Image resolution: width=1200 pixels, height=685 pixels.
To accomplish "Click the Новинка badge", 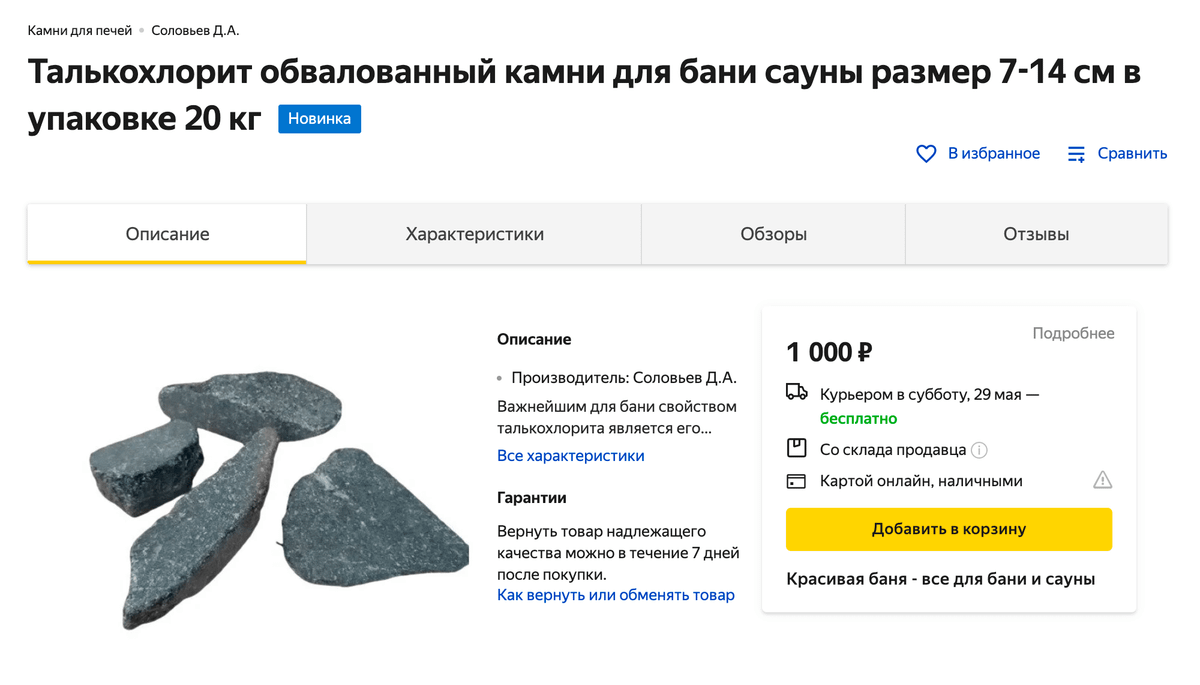I will tap(319, 118).
